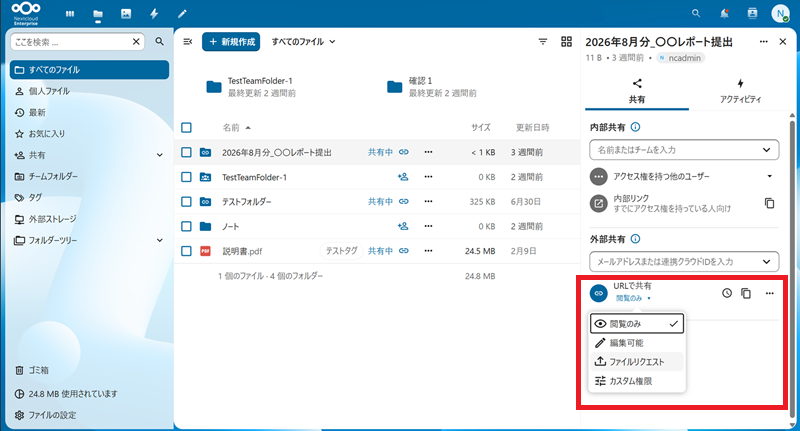Open the Activity lightning icon in top bar

pyautogui.click(x=154, y=14)
